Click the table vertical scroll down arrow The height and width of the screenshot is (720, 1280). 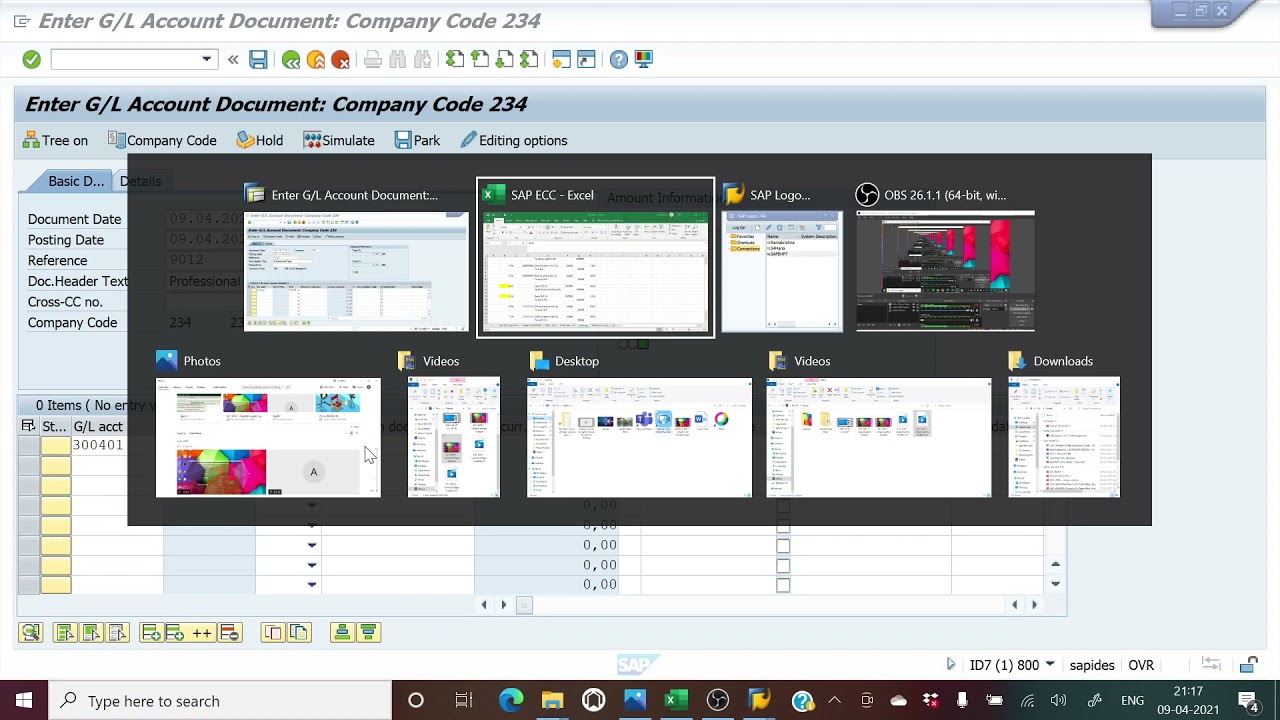pos(1055,584)
